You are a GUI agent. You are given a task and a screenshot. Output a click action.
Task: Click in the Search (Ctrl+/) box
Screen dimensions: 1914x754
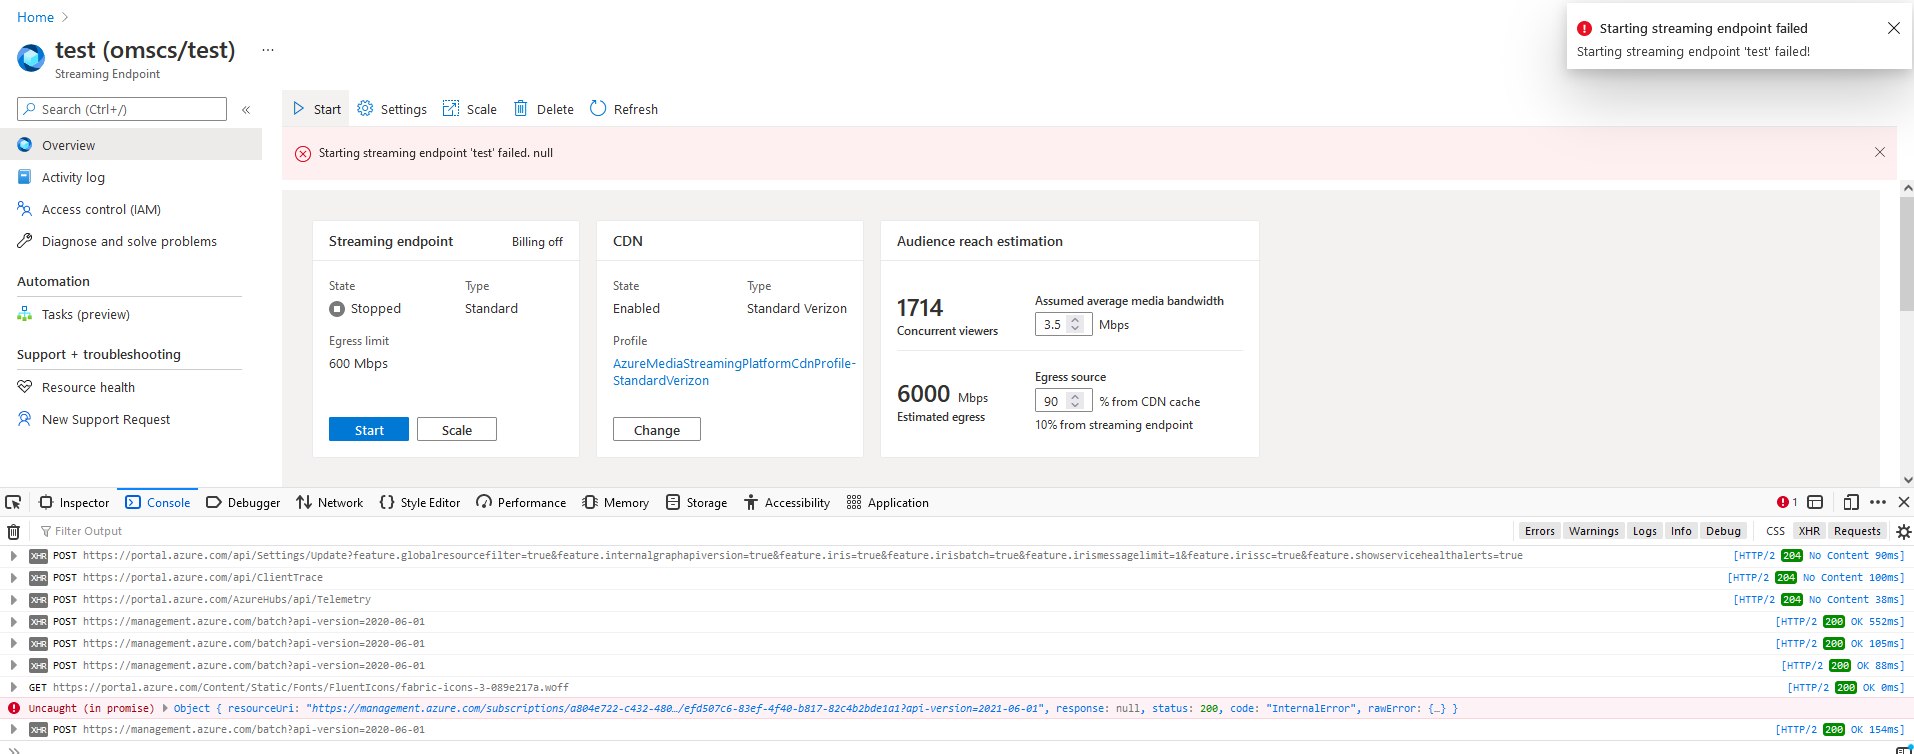coord(122,109)
